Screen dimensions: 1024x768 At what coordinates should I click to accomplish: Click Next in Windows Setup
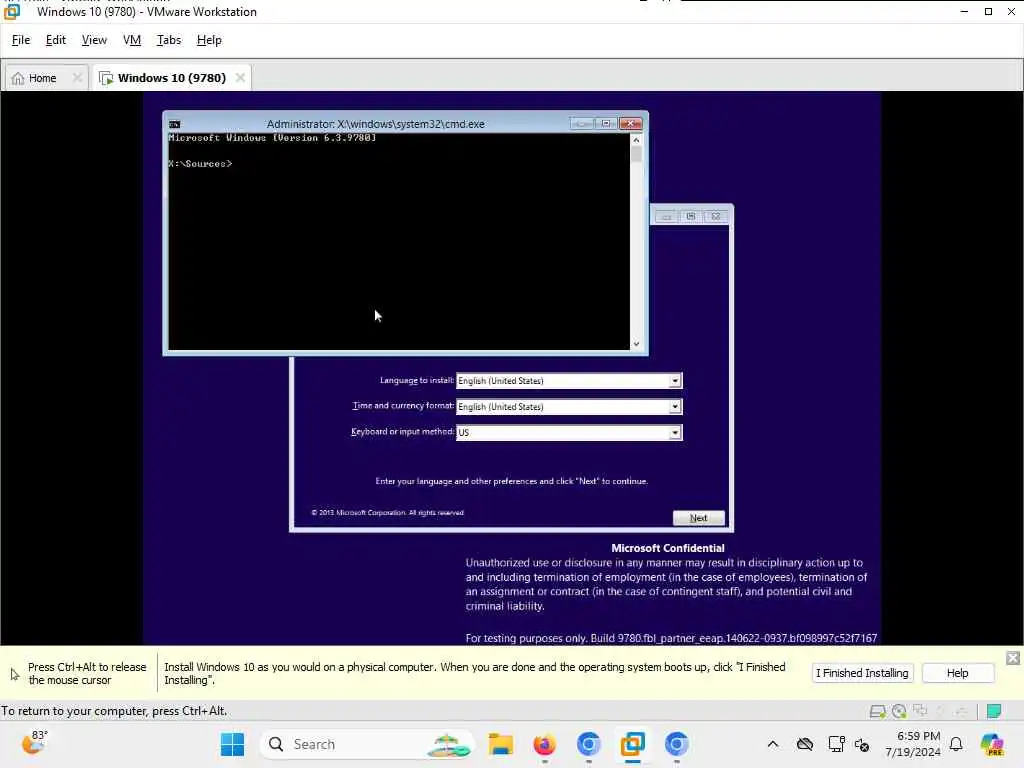point(699,518)
